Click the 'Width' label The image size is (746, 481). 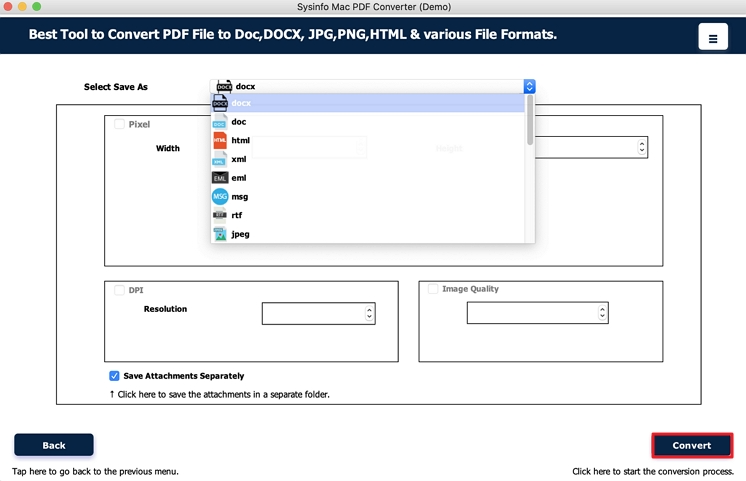[x=168, y=148]
